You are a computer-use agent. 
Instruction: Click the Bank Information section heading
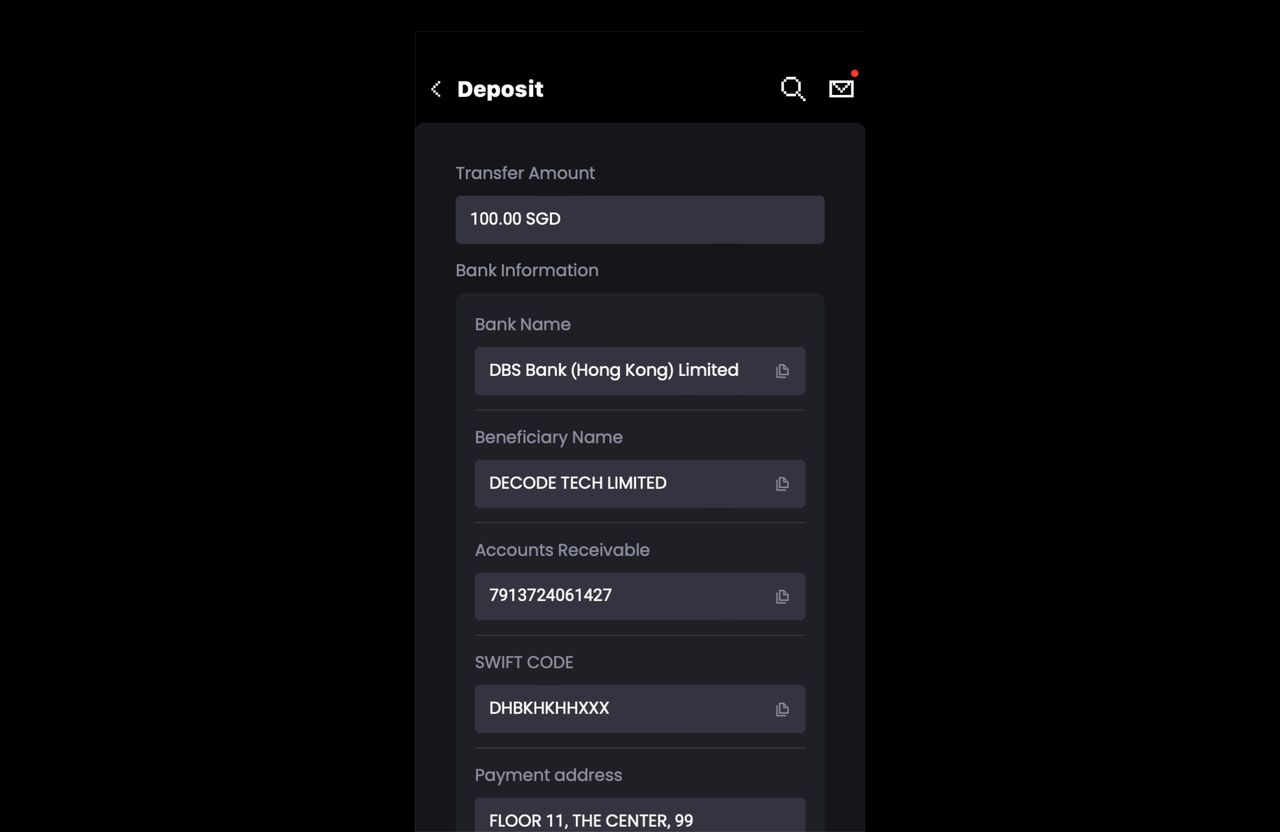pyautogui.click(x=527, y=270)
